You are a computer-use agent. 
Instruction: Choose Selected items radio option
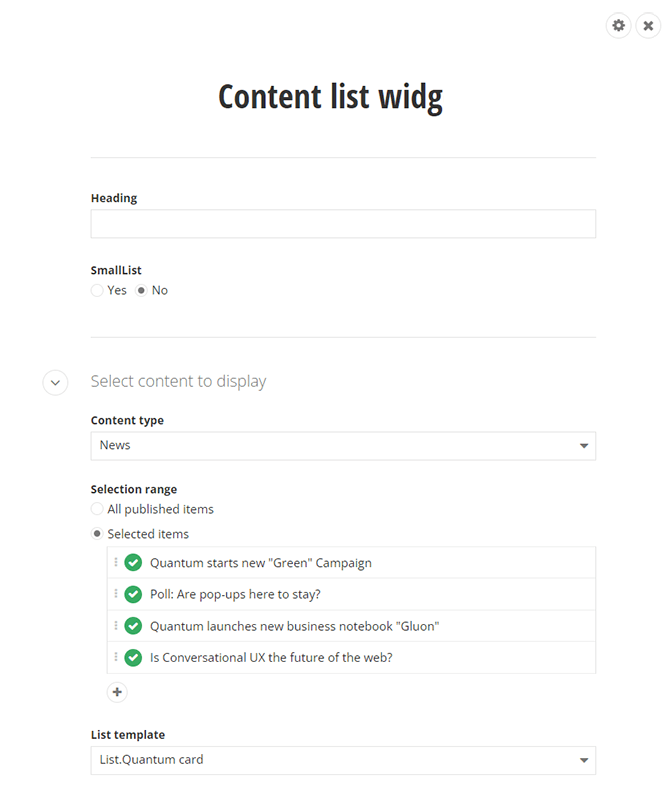(97, 534)
